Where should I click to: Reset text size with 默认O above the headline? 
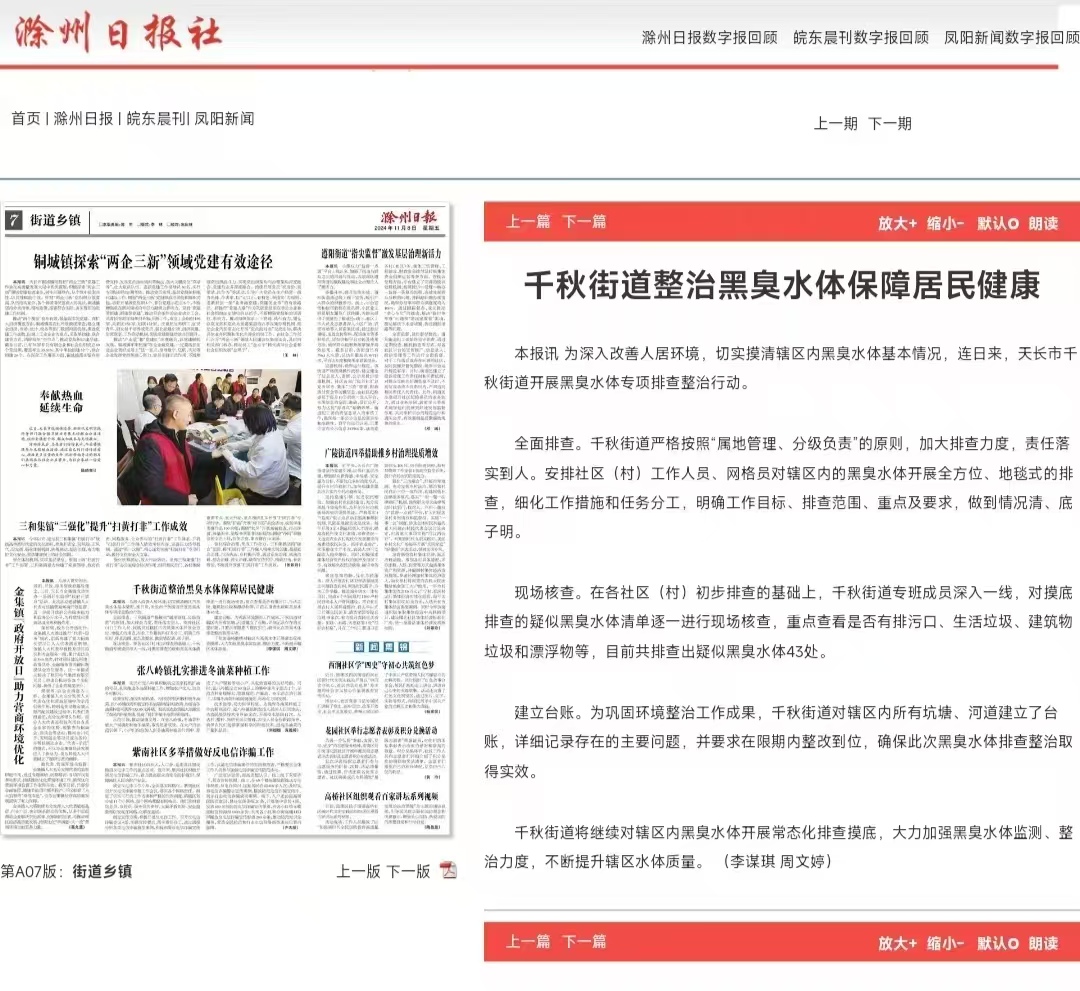point(998,223)
